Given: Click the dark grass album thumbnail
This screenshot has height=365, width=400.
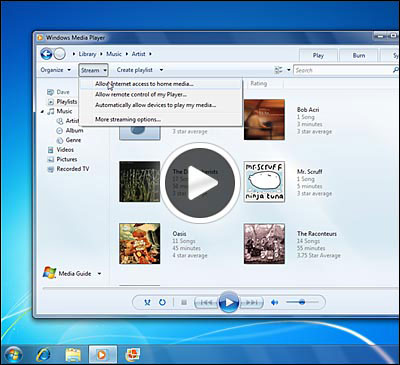Looking at the screenshot, I should pos(140,182).
